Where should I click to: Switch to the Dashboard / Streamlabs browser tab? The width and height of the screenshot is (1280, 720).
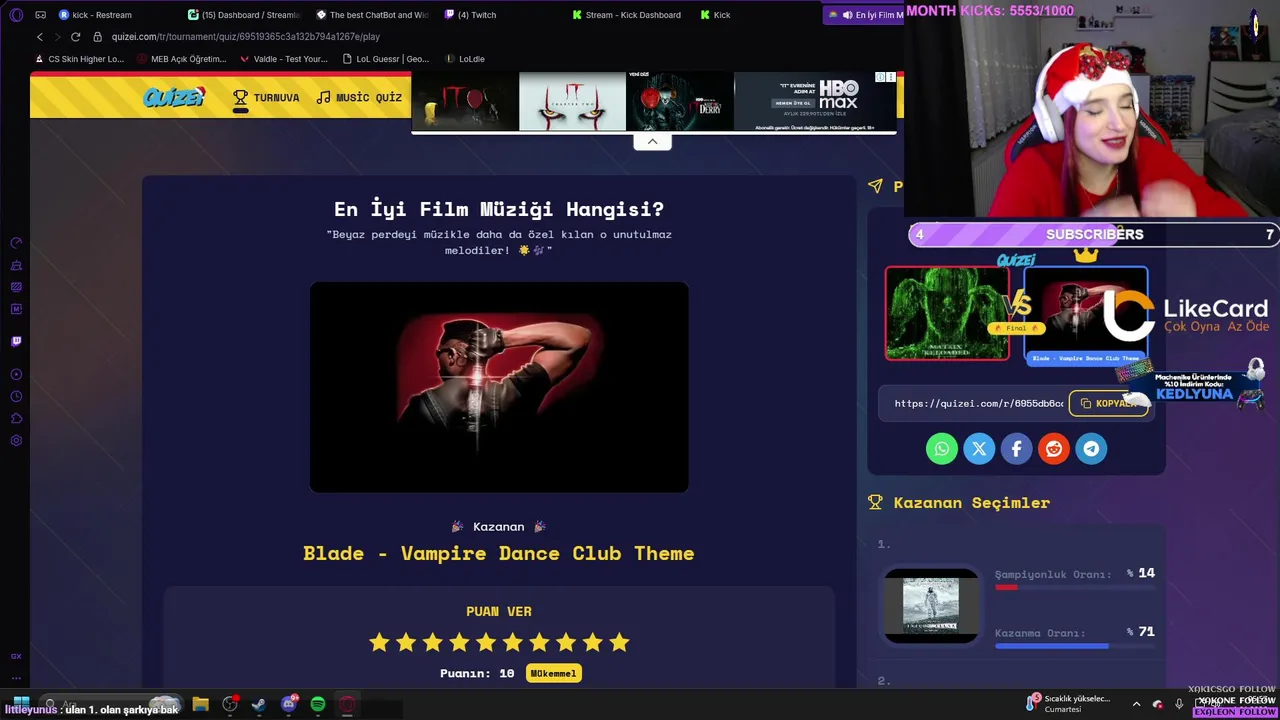click(x=244, y=15)
